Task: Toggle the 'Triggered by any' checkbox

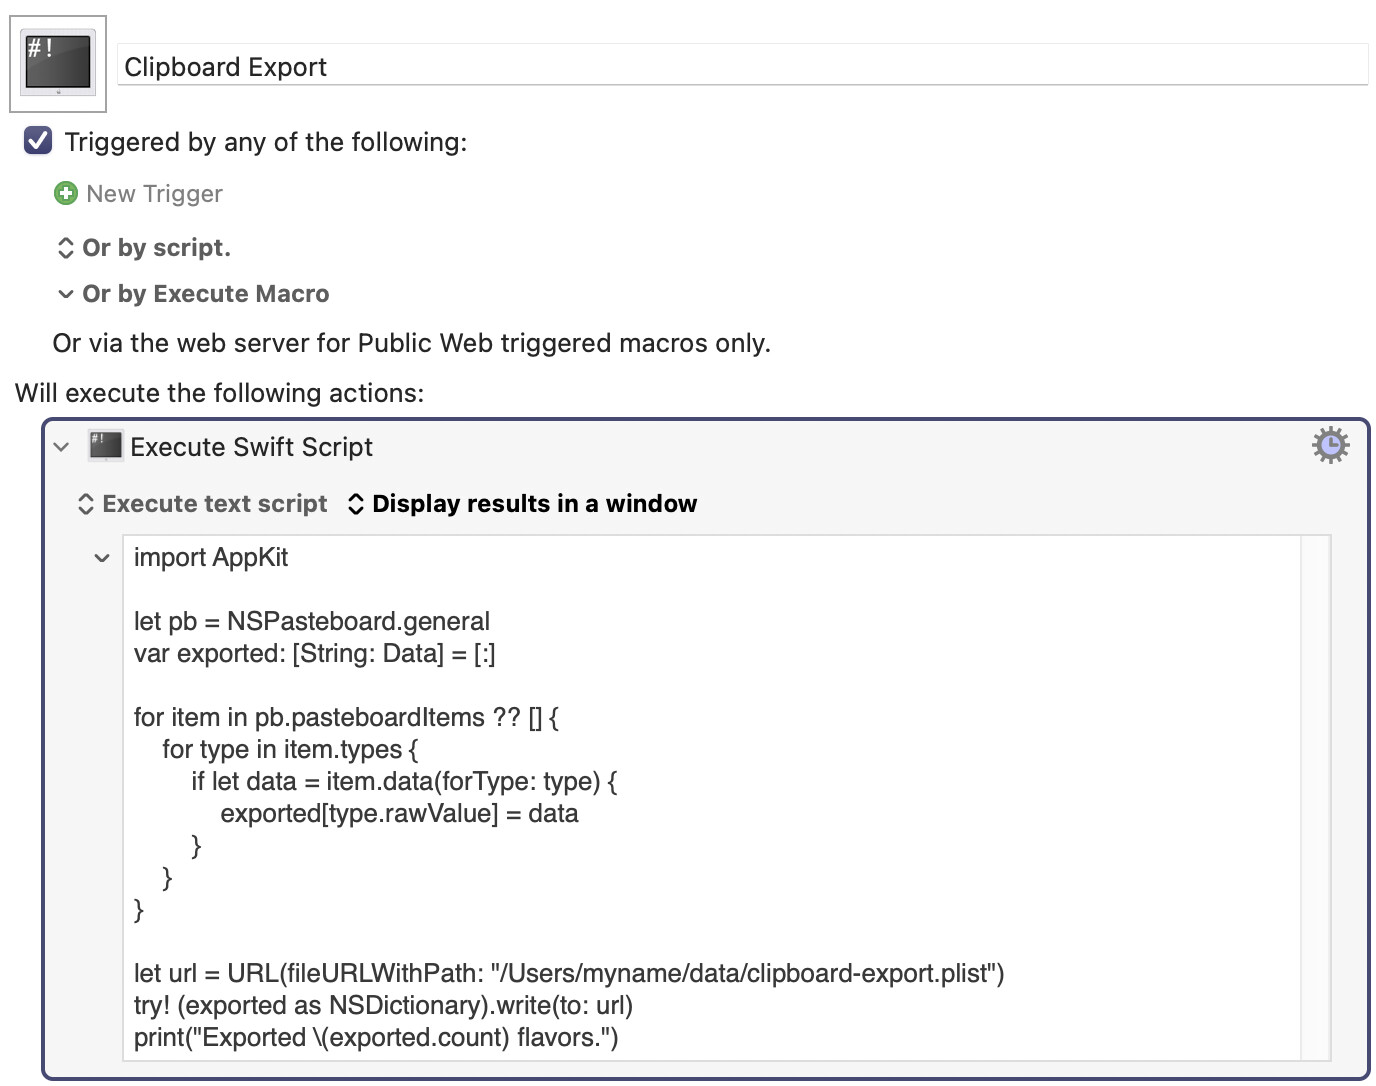Action: point(38,141)
